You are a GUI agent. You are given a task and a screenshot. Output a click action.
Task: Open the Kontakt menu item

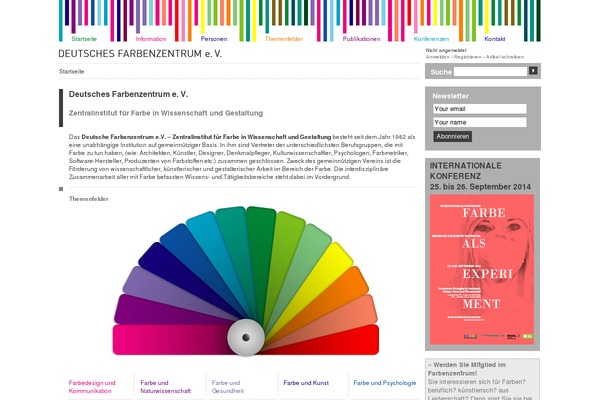[494, 39]
